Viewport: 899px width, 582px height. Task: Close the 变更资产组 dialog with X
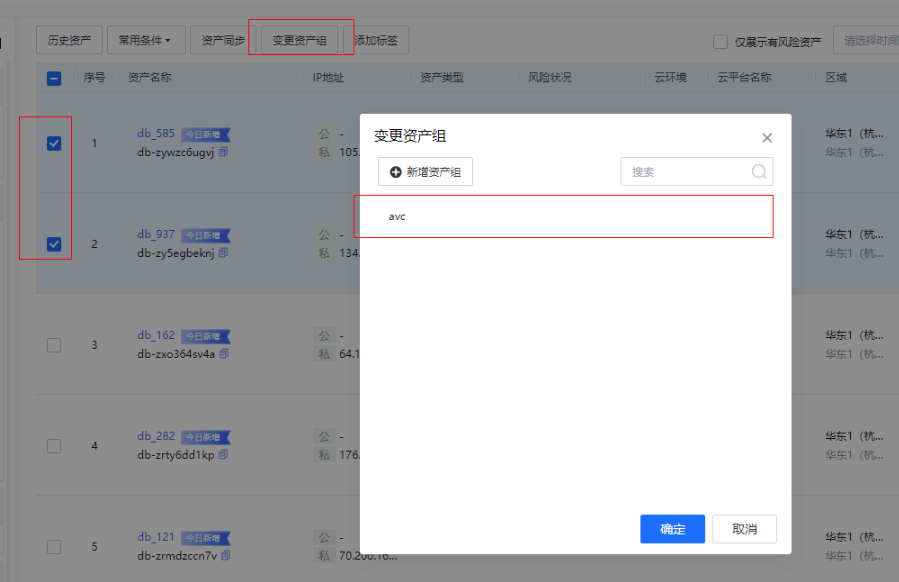tap(767, 138)
